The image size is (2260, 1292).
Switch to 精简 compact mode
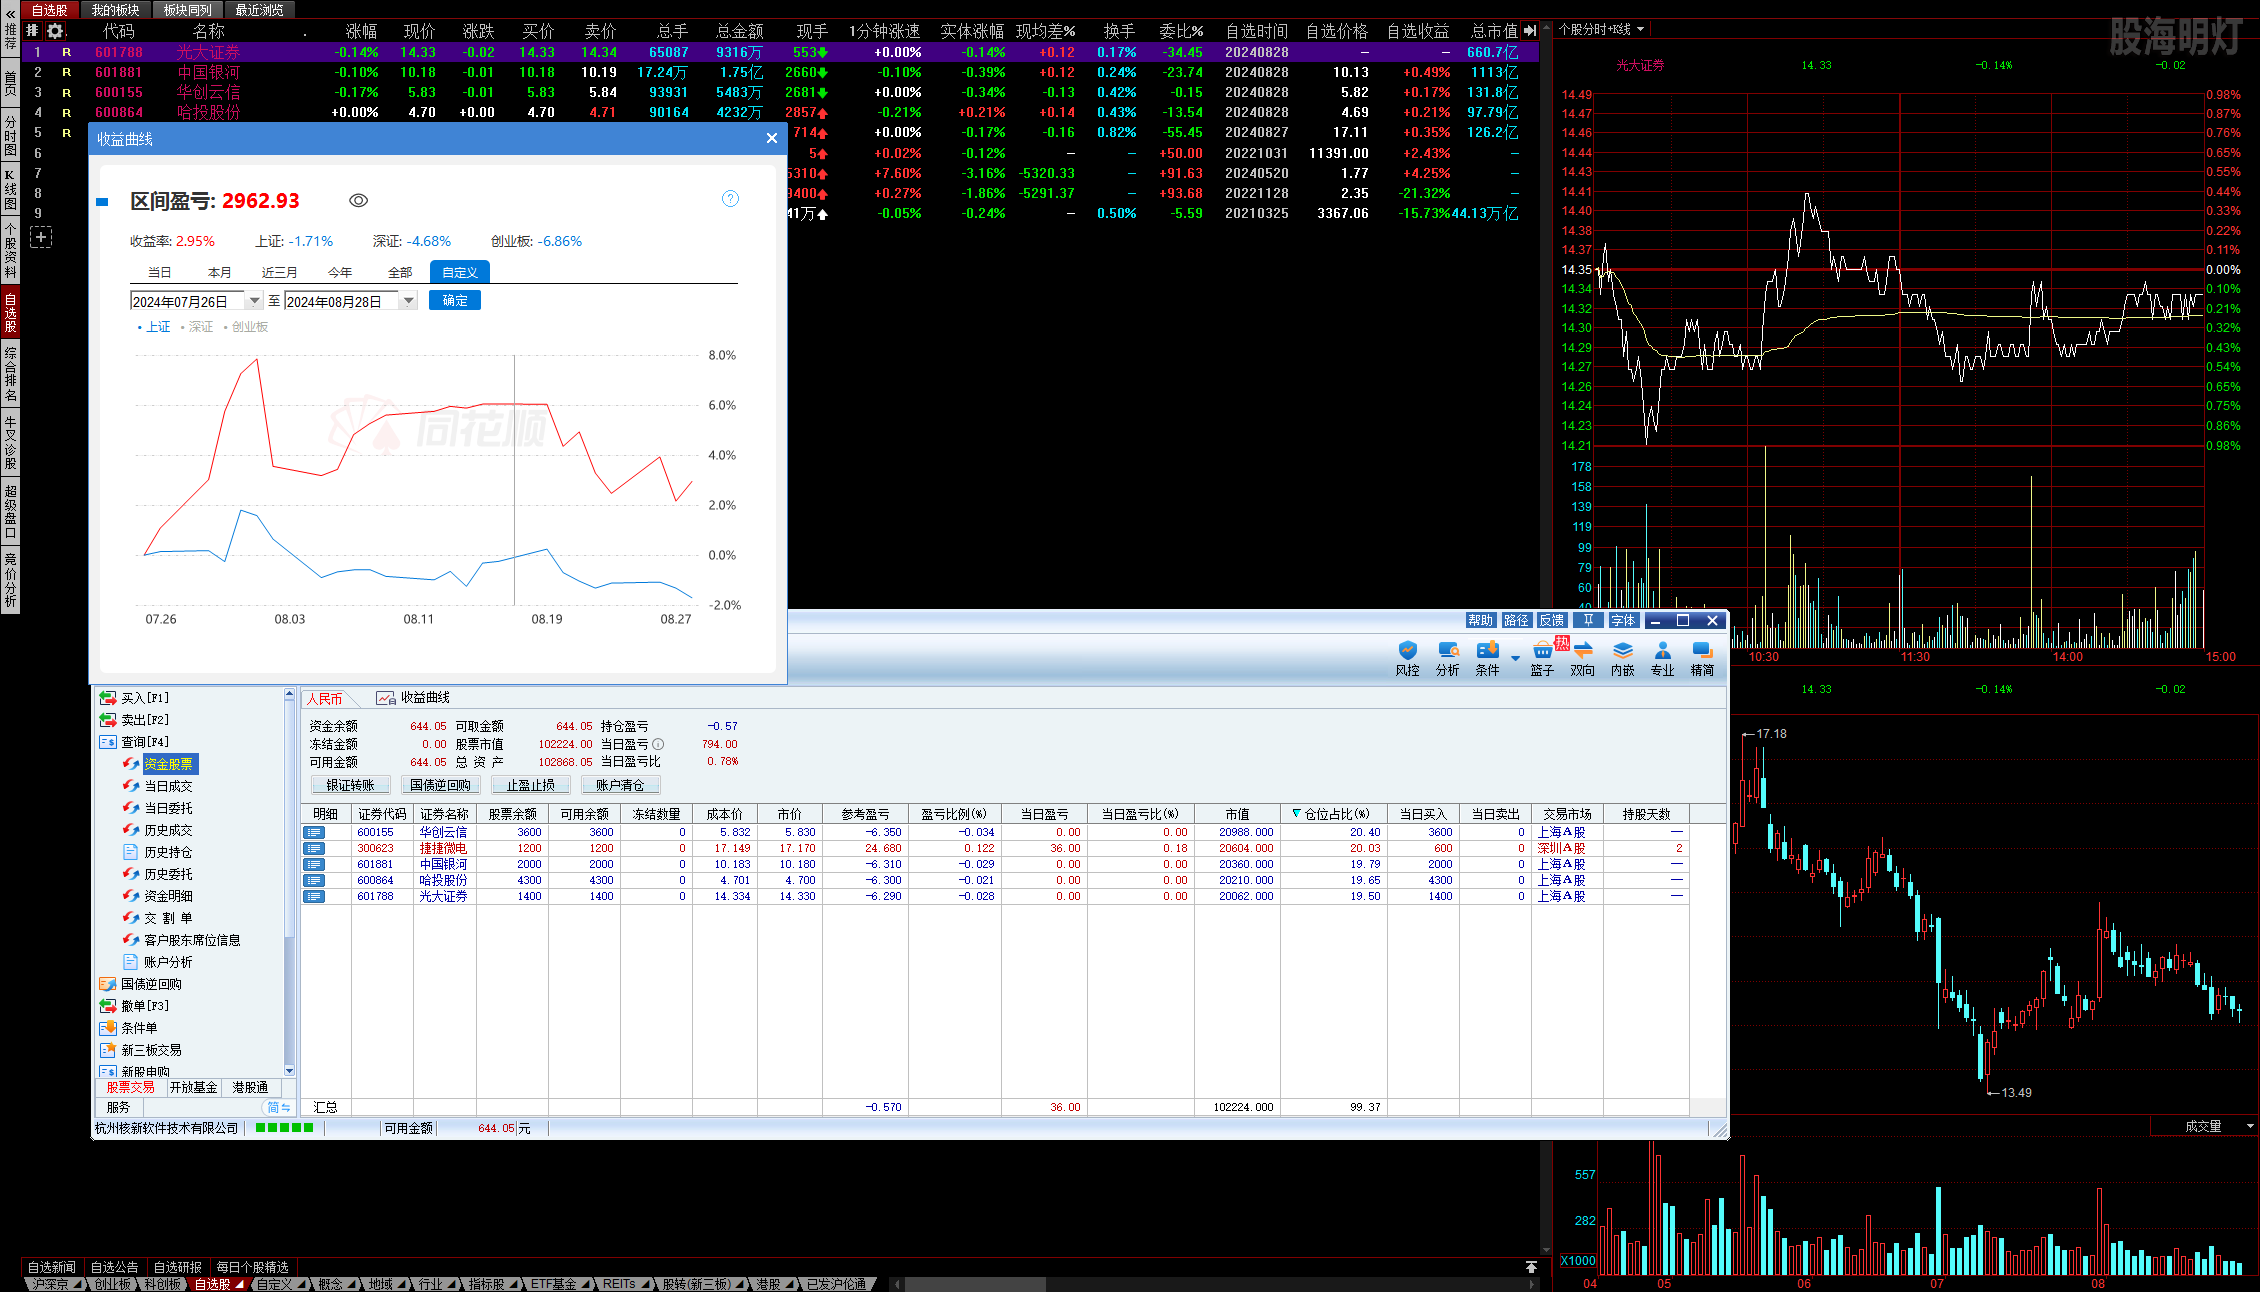point(1702,659)
